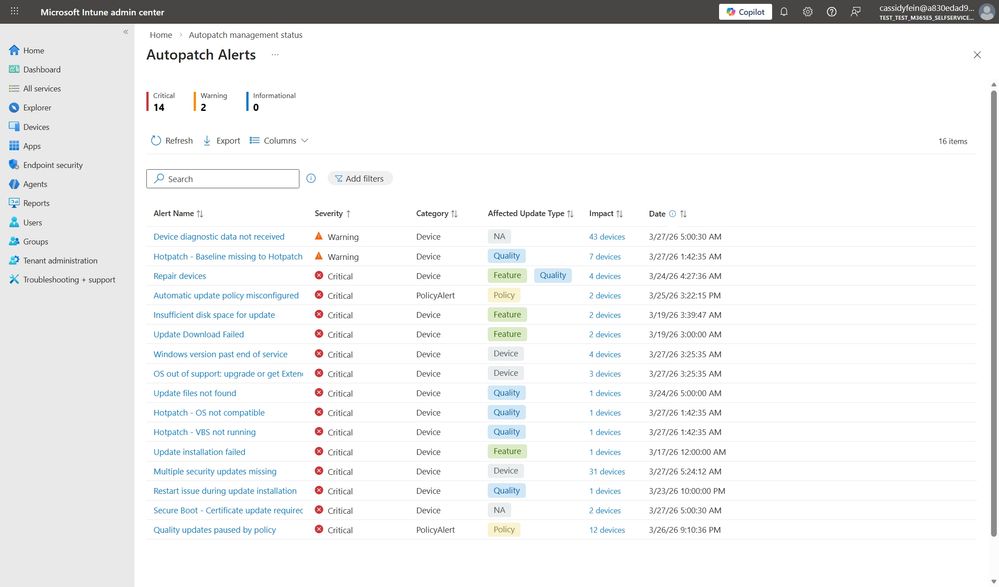Viewport: 999px width, 587px height.
Task: Click the 7 devices impact link
Action: pos(605,257)
